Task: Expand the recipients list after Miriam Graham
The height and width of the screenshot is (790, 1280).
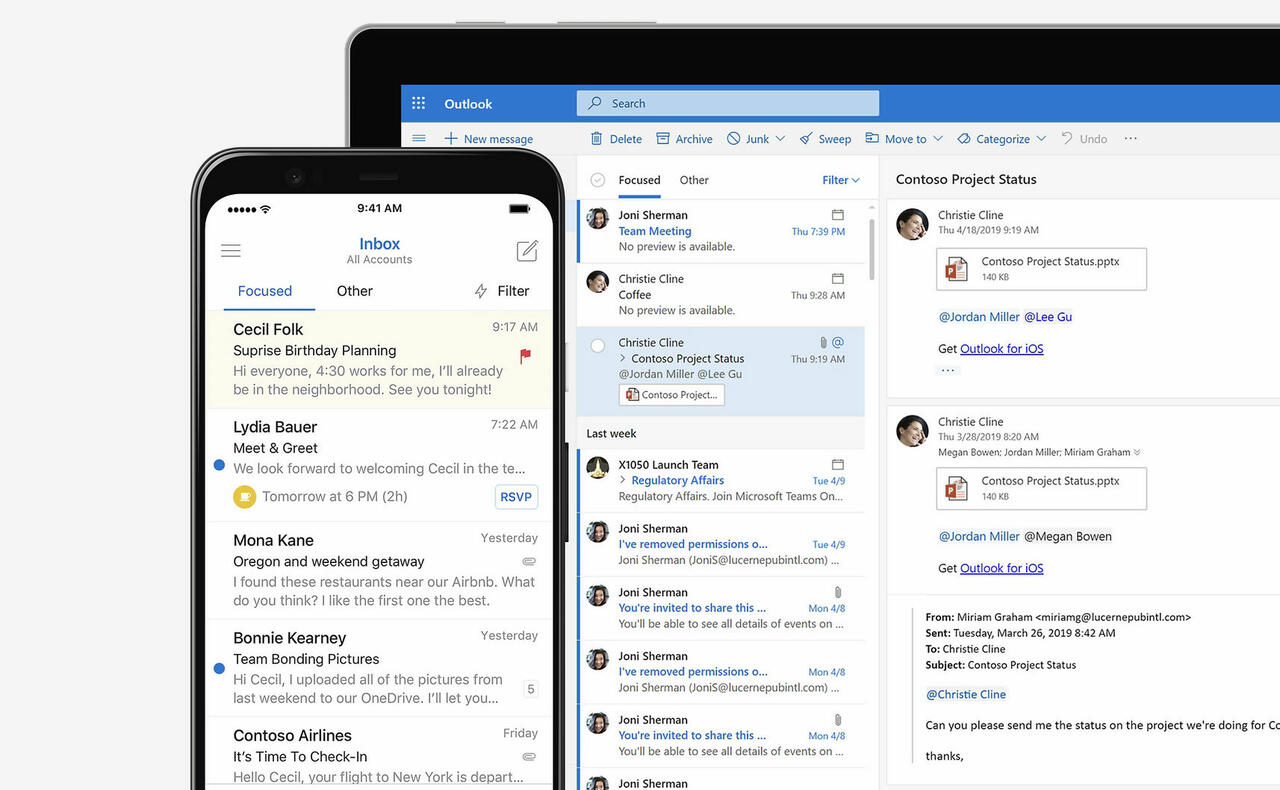Action: 1137,452
